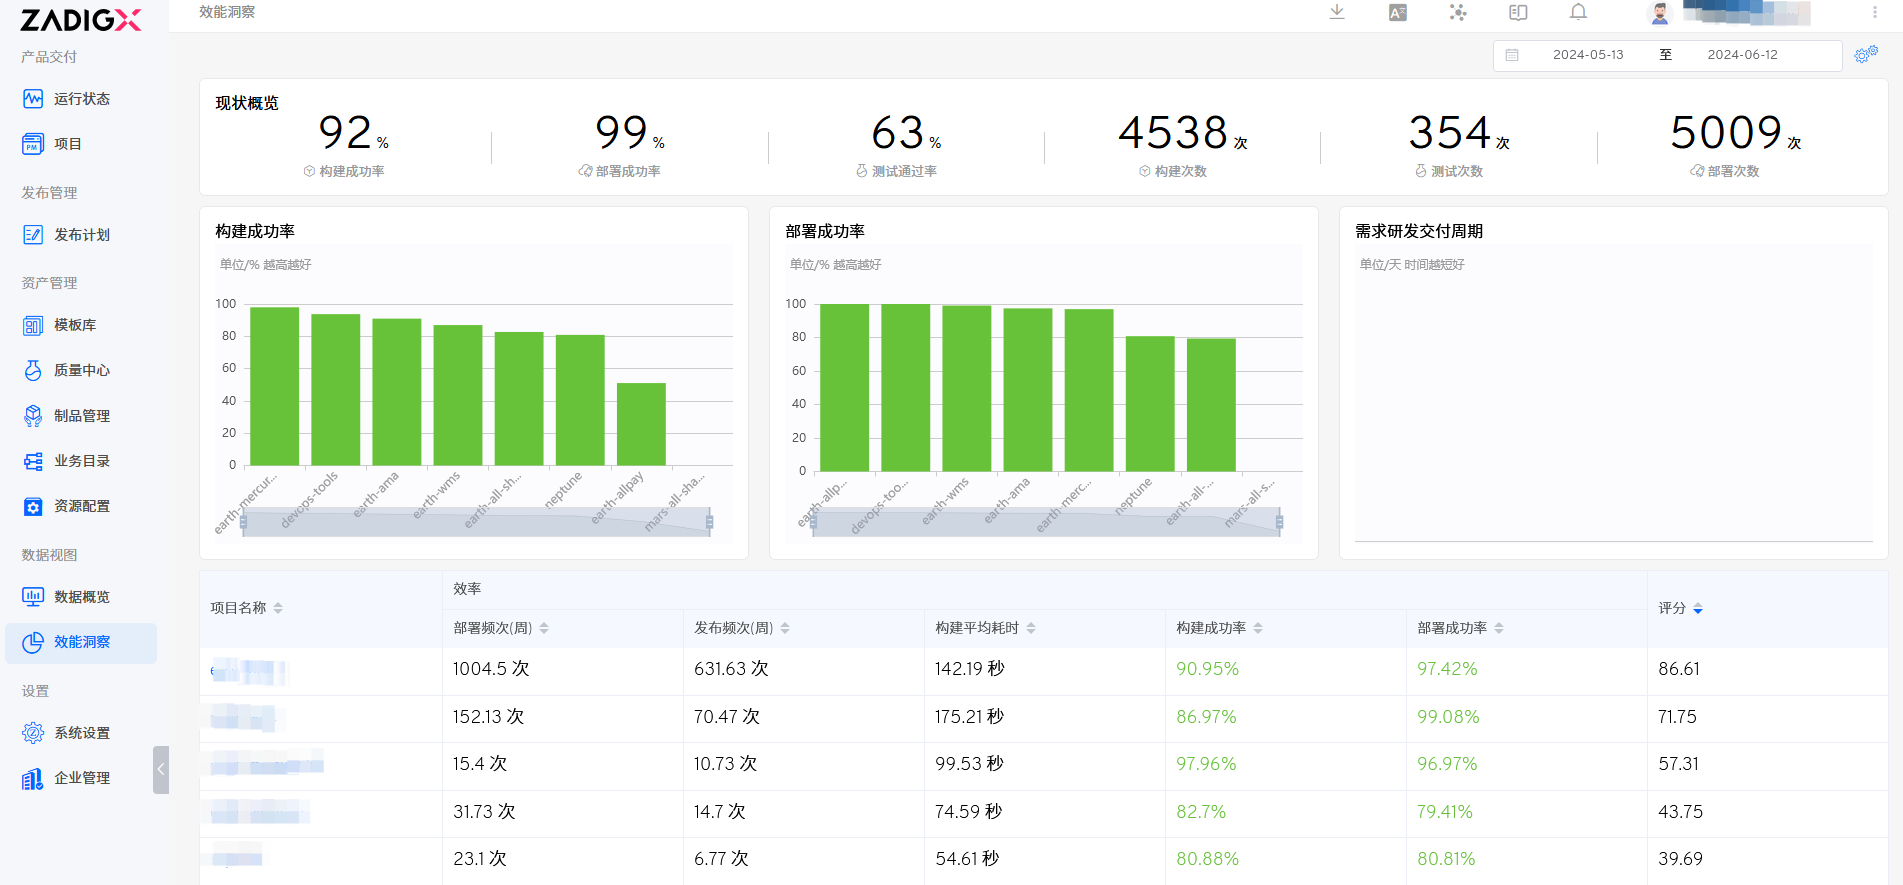
Task: Open 运行状态 from the sidebar
Action: [x=81, y=99]
